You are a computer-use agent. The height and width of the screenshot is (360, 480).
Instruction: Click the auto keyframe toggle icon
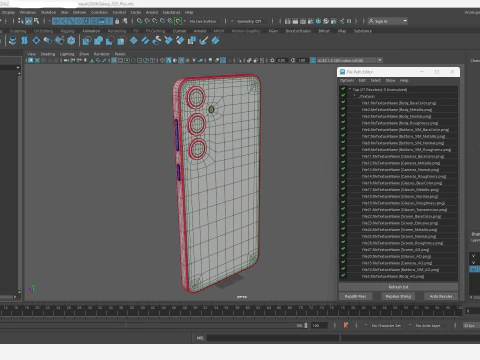click(x=346, y=325)
